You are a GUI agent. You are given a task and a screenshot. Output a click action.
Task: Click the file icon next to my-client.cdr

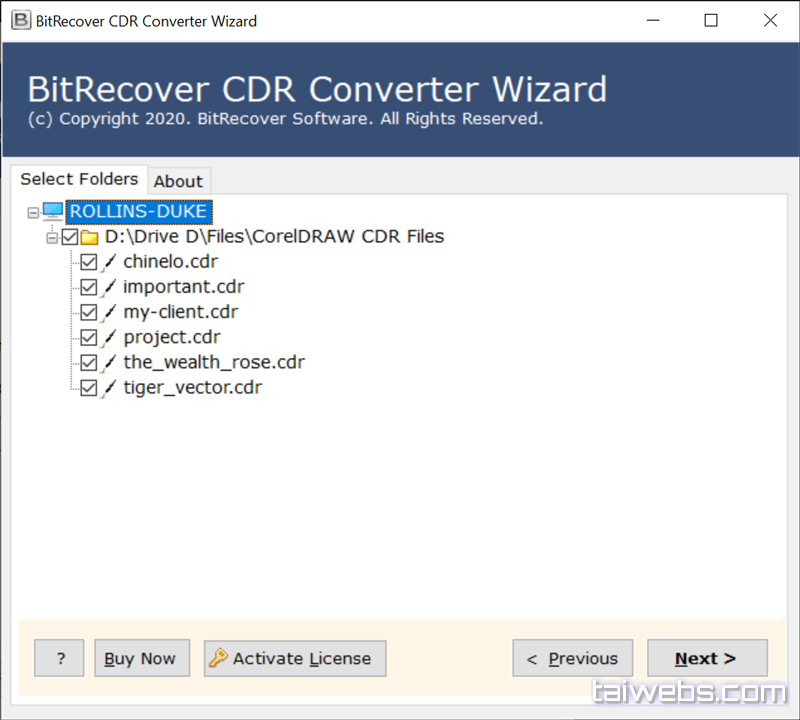pos(108,312)
